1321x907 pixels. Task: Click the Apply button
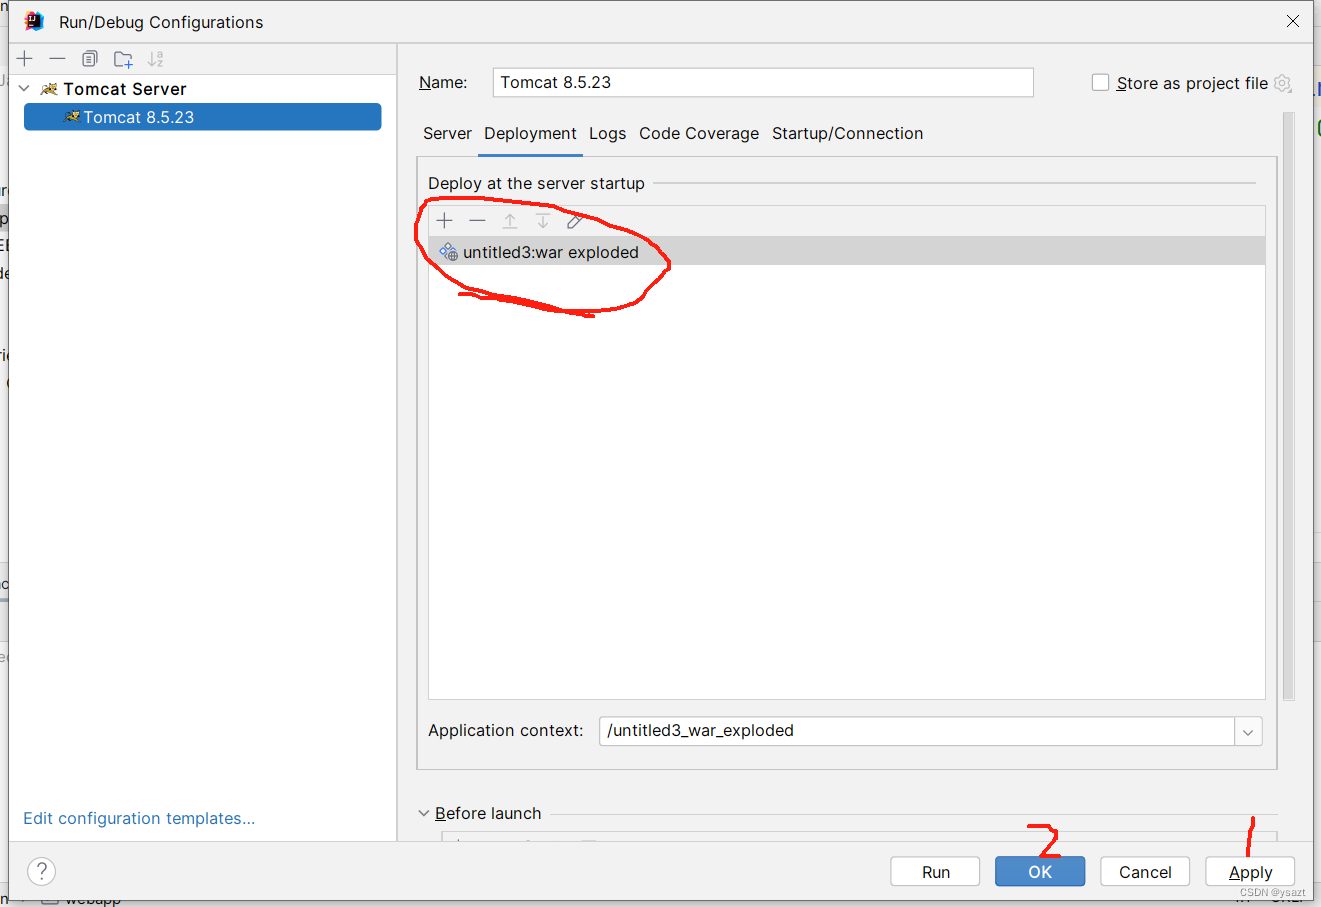[1250, 871]
